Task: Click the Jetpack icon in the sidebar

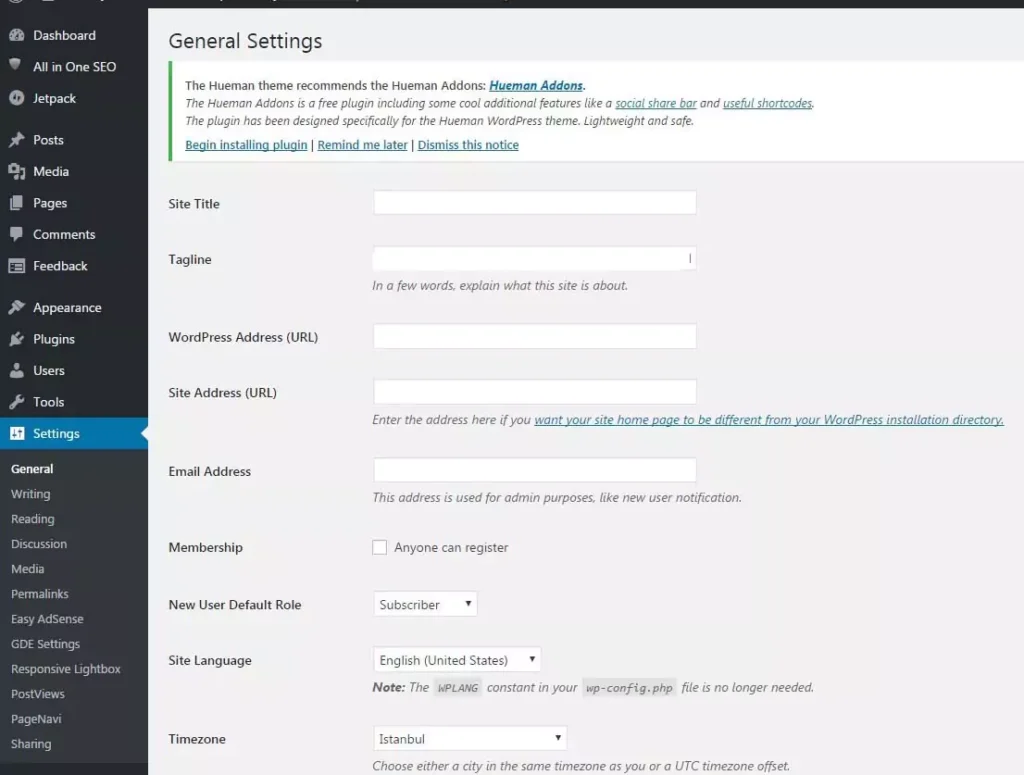Action: 16,98
